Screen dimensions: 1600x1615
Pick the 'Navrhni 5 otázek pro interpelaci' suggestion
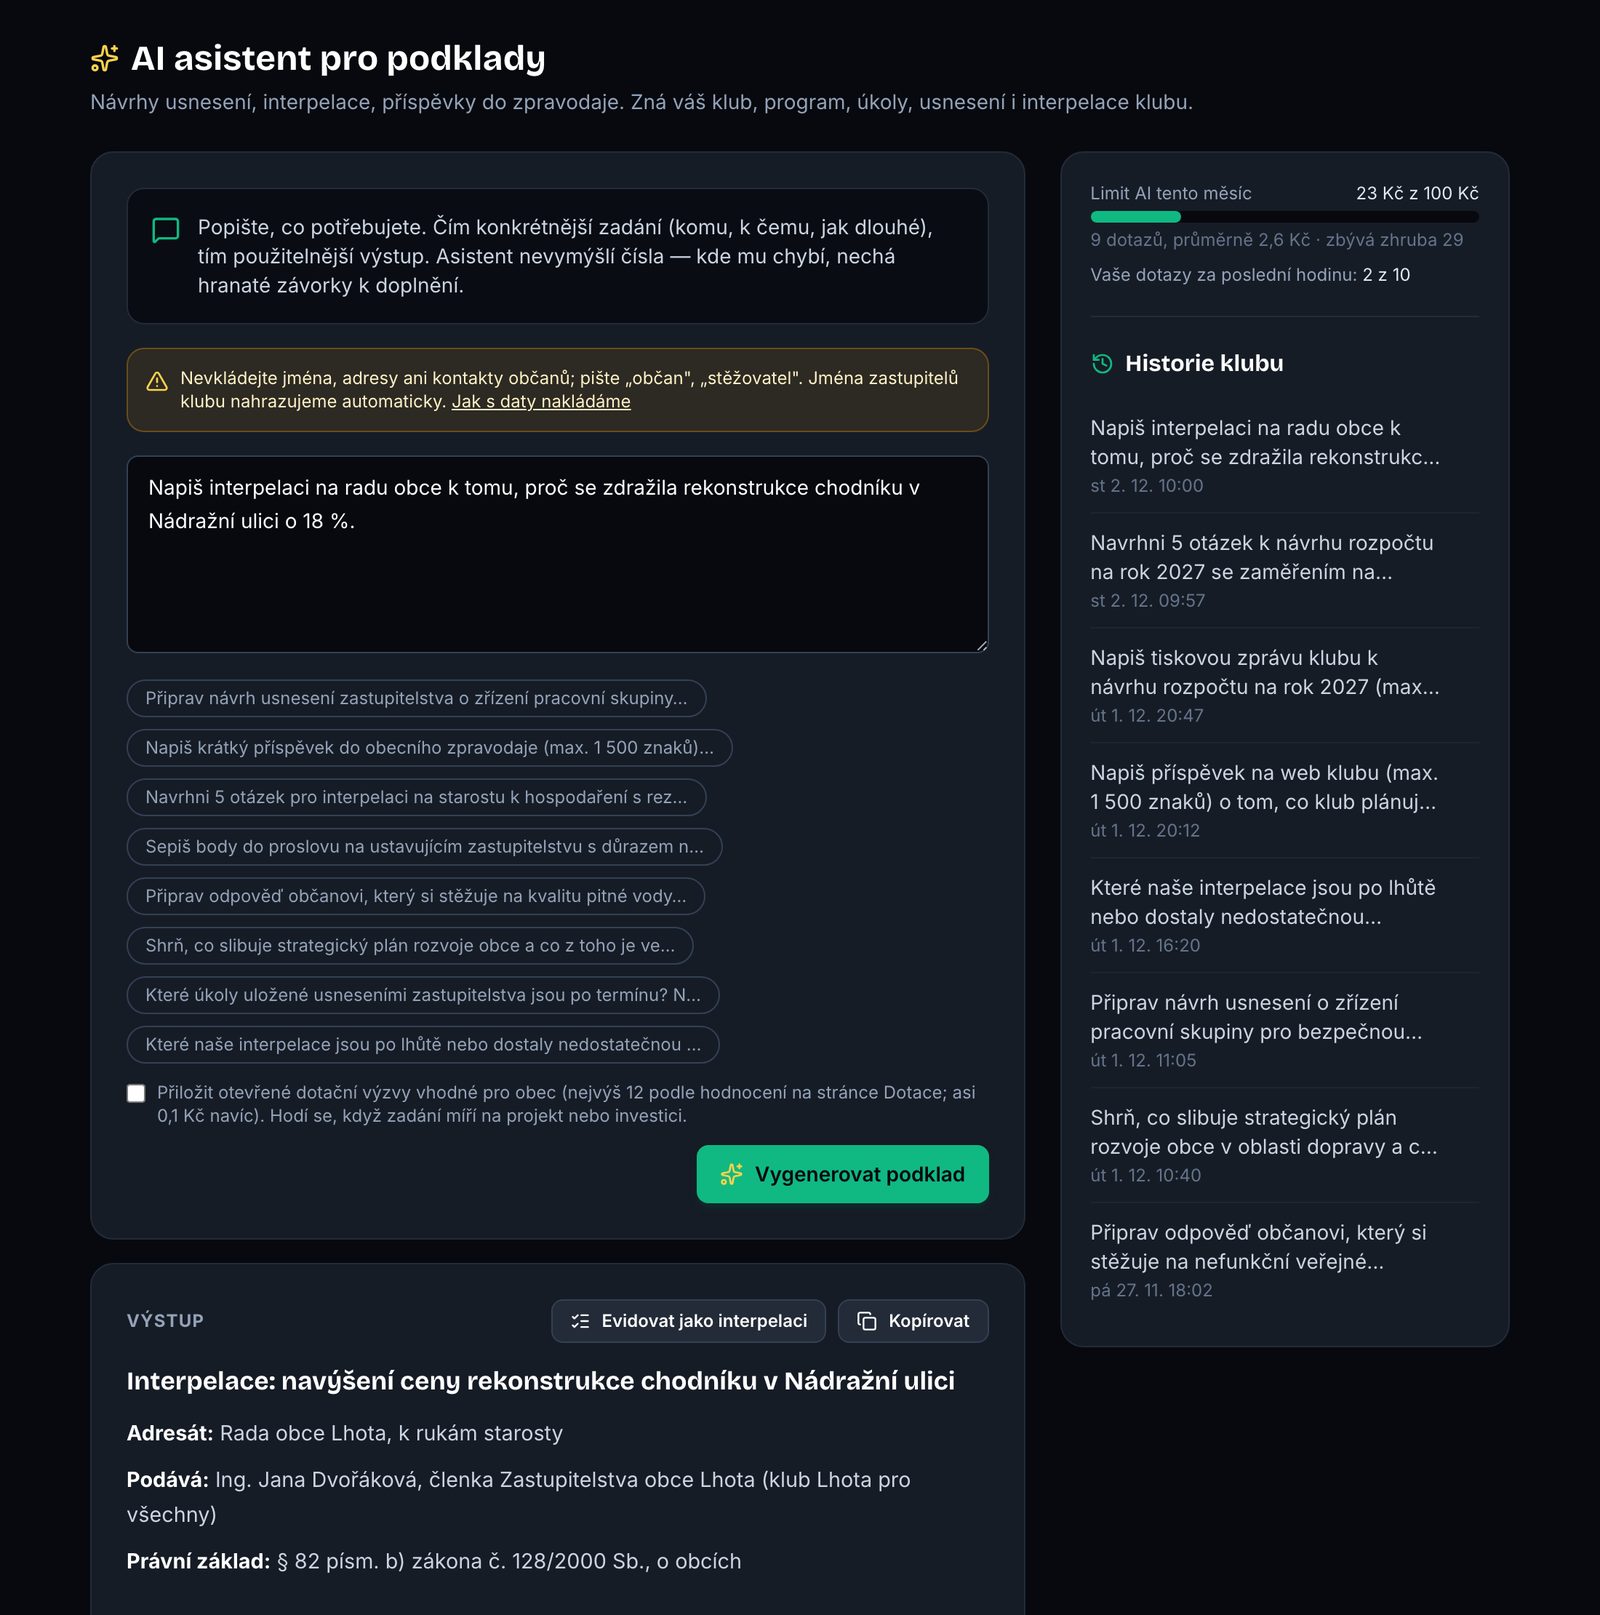[x=417, y=797]
